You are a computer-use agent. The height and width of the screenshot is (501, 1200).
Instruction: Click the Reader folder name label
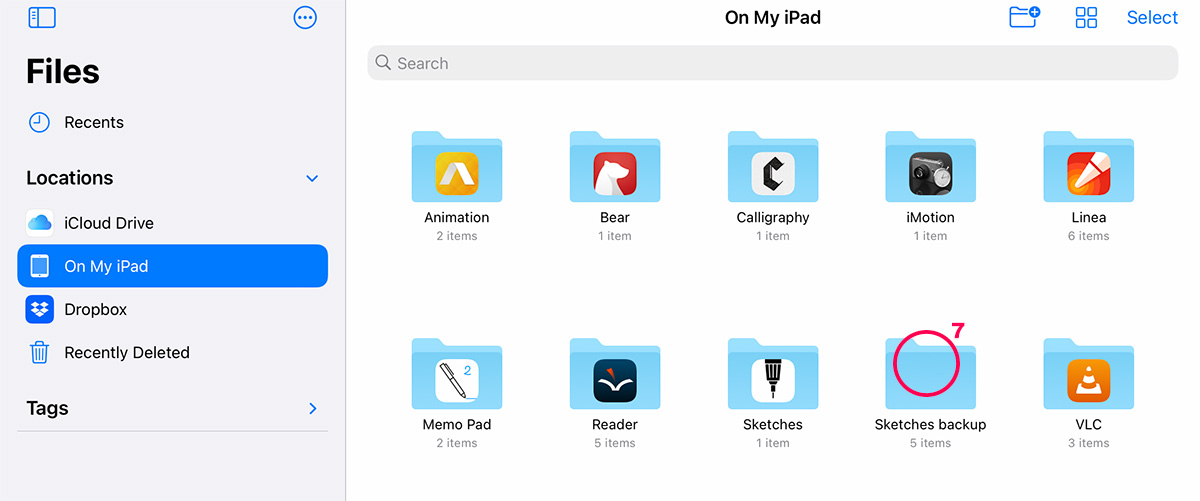pyautogui.click(x=615, y=424)
